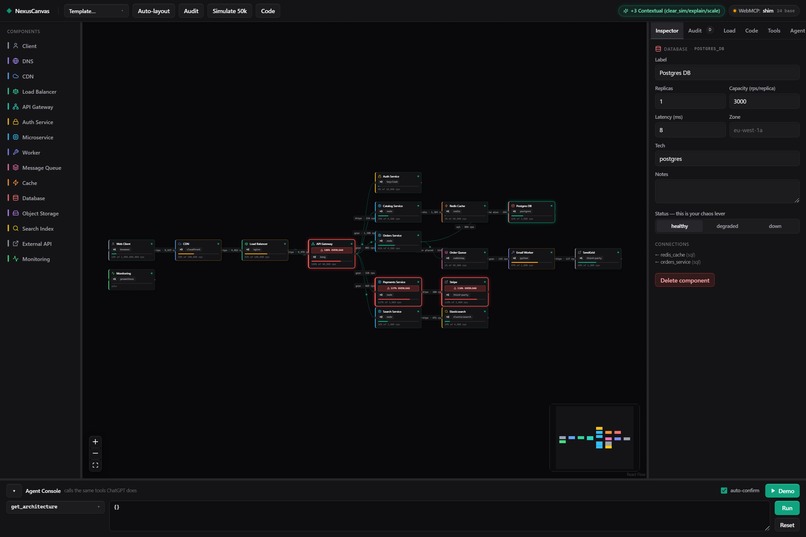Viewport: 806px width, 537px height.
Task: Toggle the auto-confirm checkbox
Action: coord(724,491)
